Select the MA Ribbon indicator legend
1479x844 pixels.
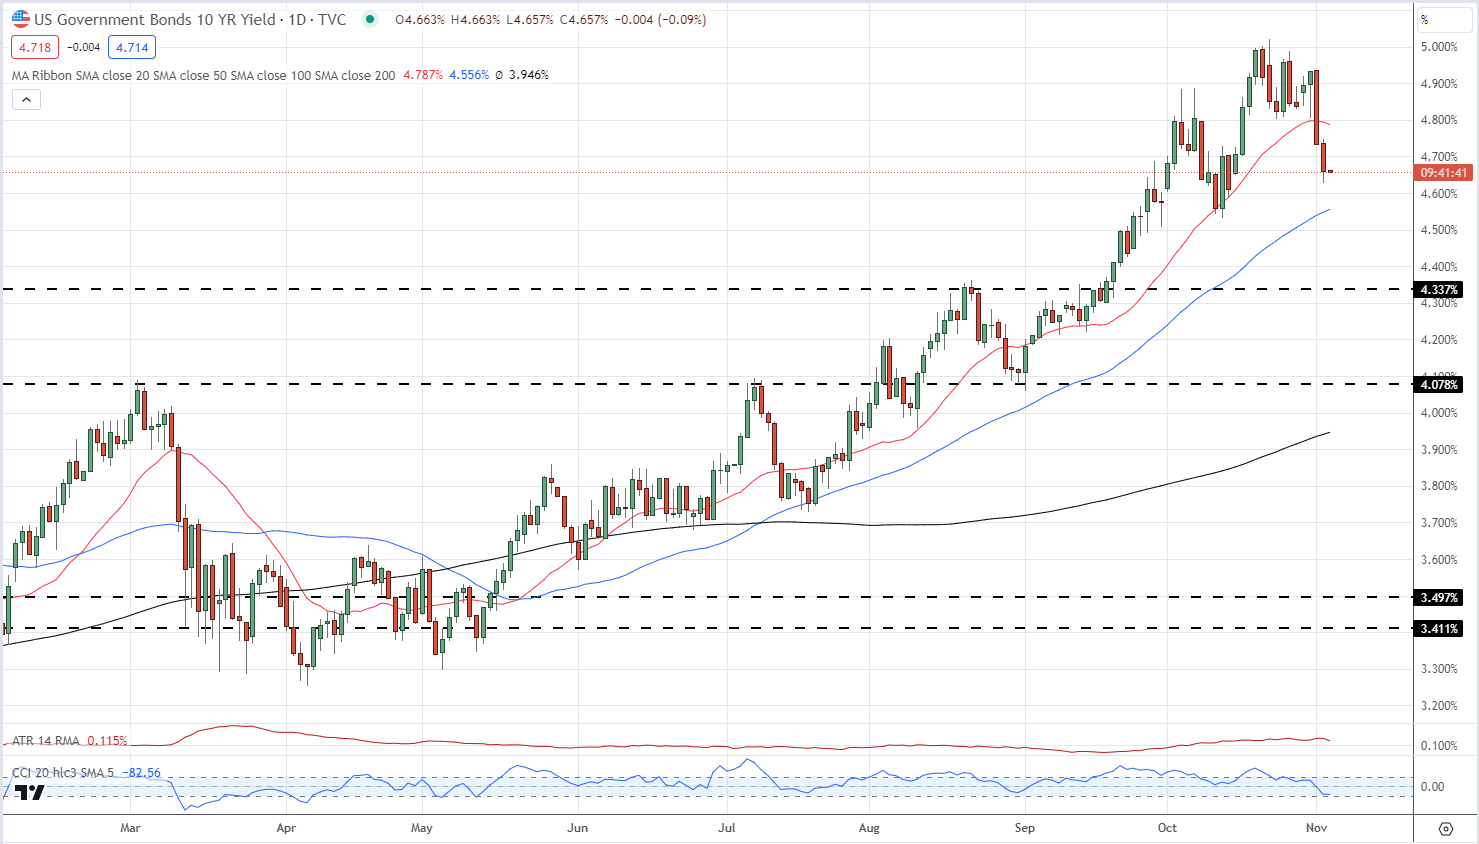[203, 75]
